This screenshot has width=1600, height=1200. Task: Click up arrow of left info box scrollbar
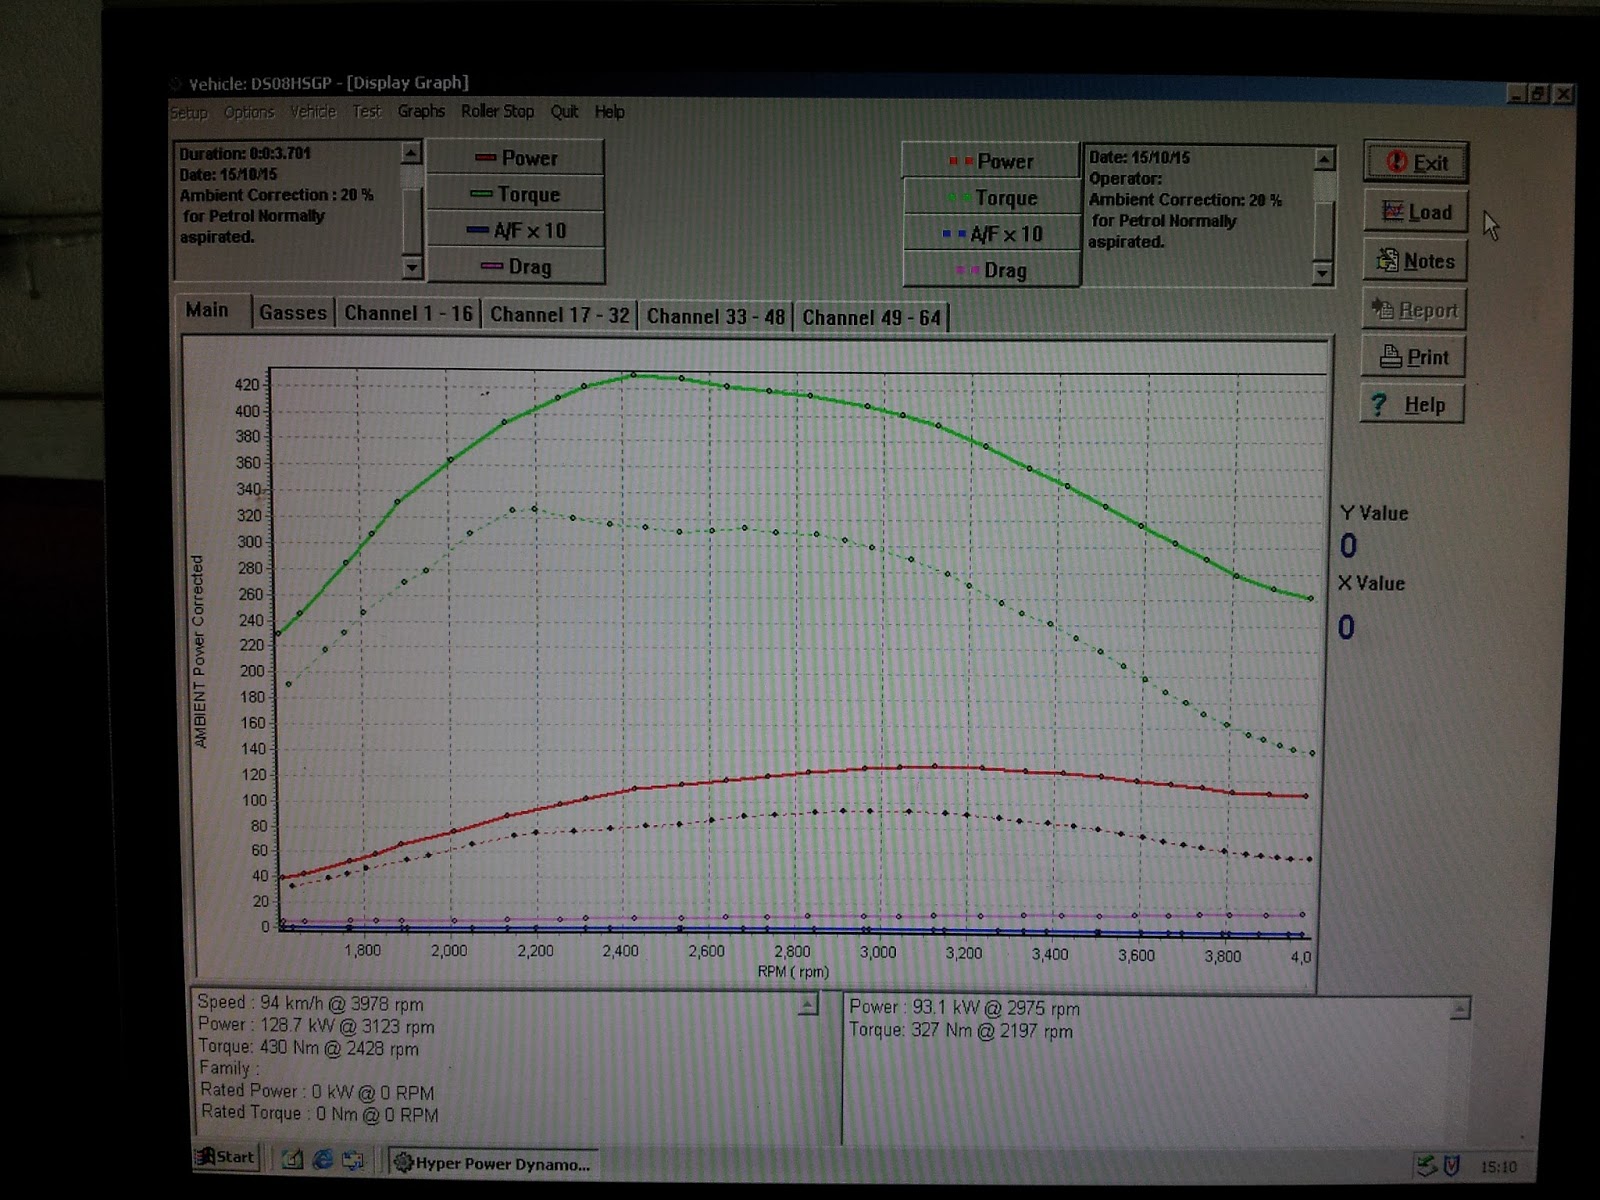pos(411,152)
